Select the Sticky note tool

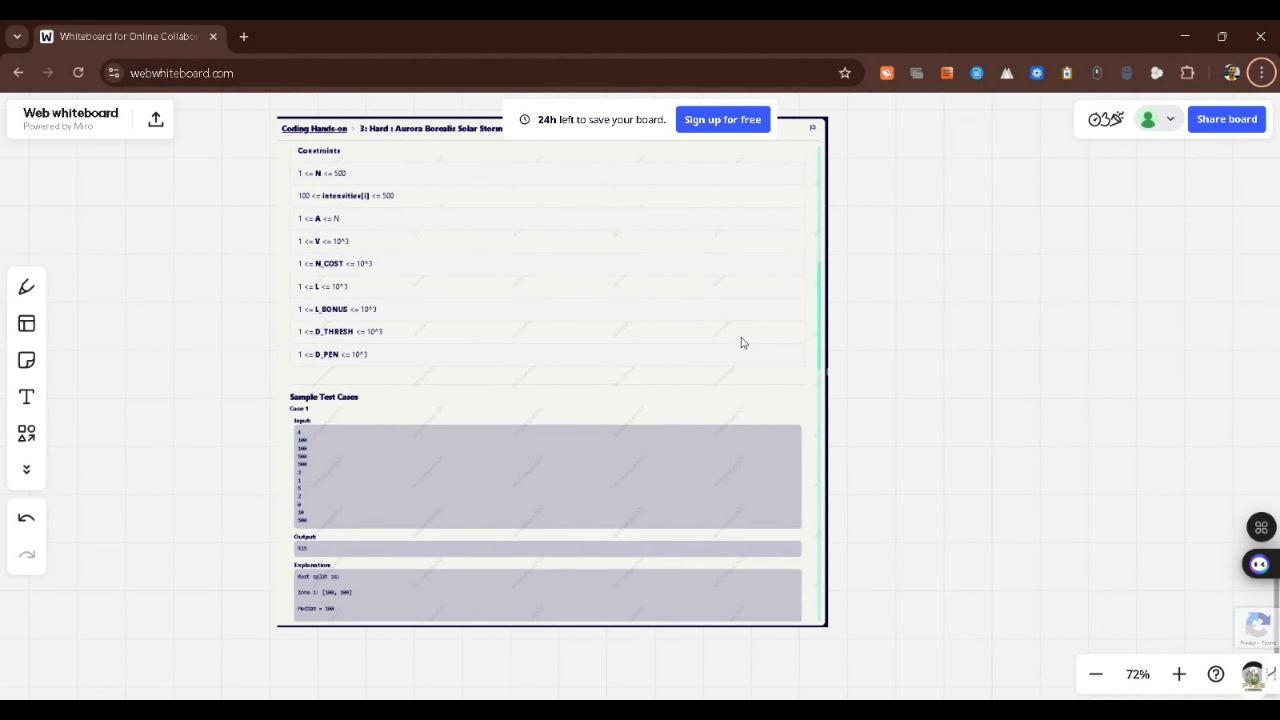click(x=27, y=360)
